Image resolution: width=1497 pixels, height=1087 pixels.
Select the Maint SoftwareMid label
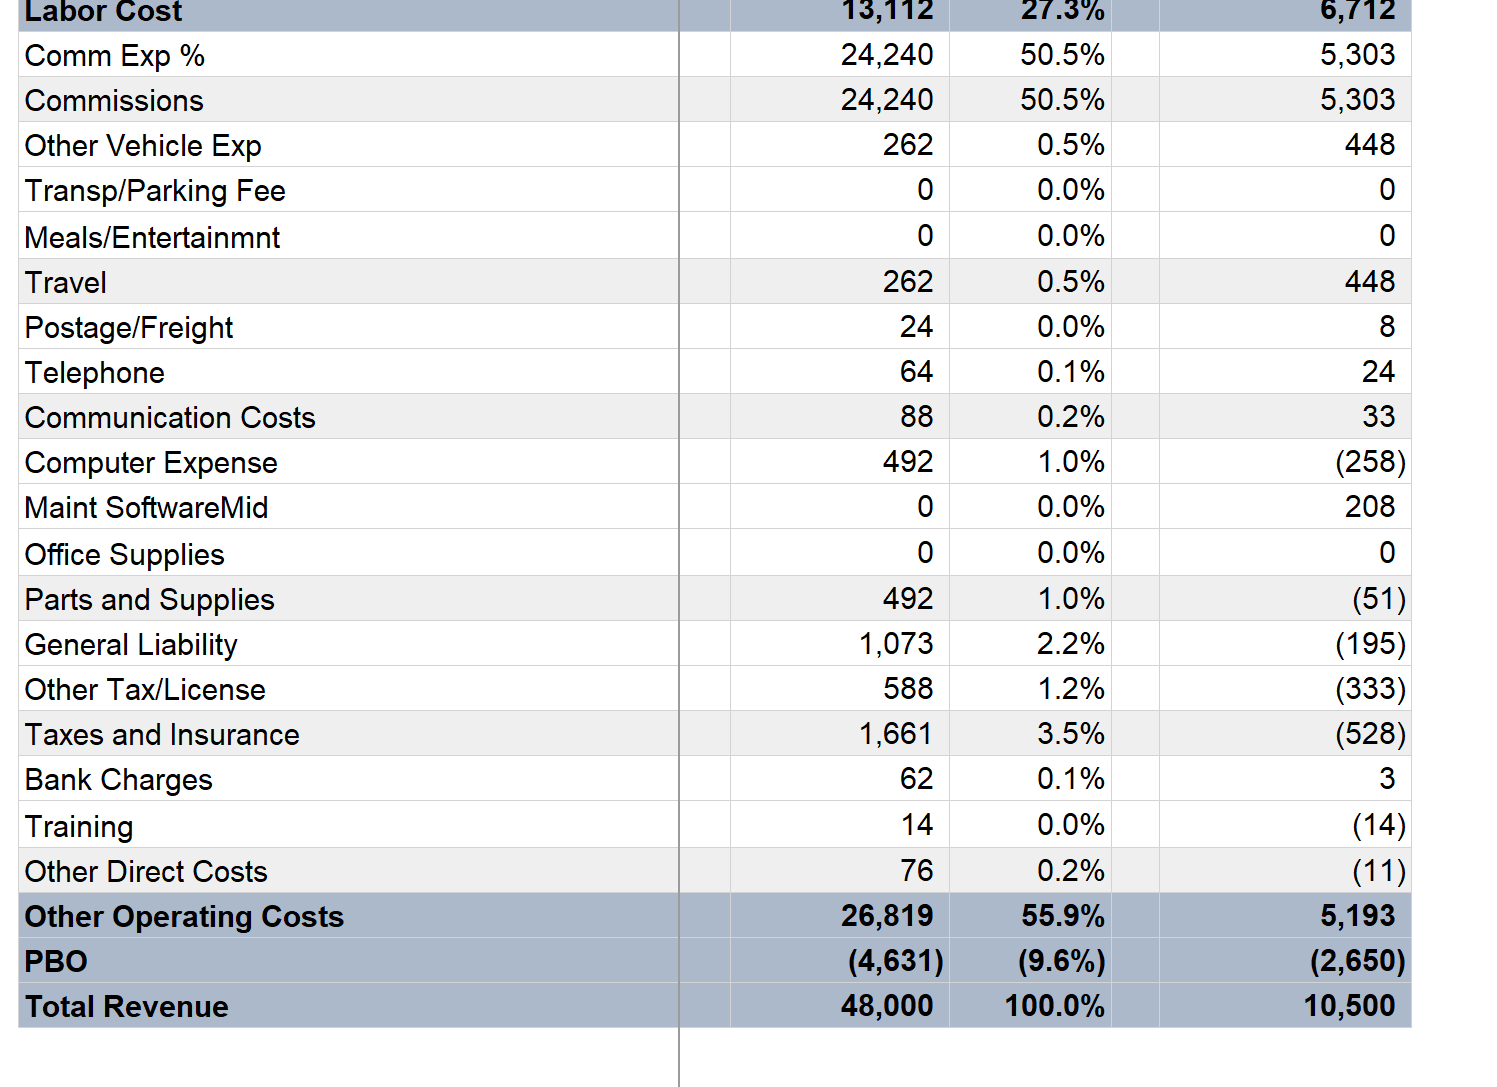click(x=146, y=507)
